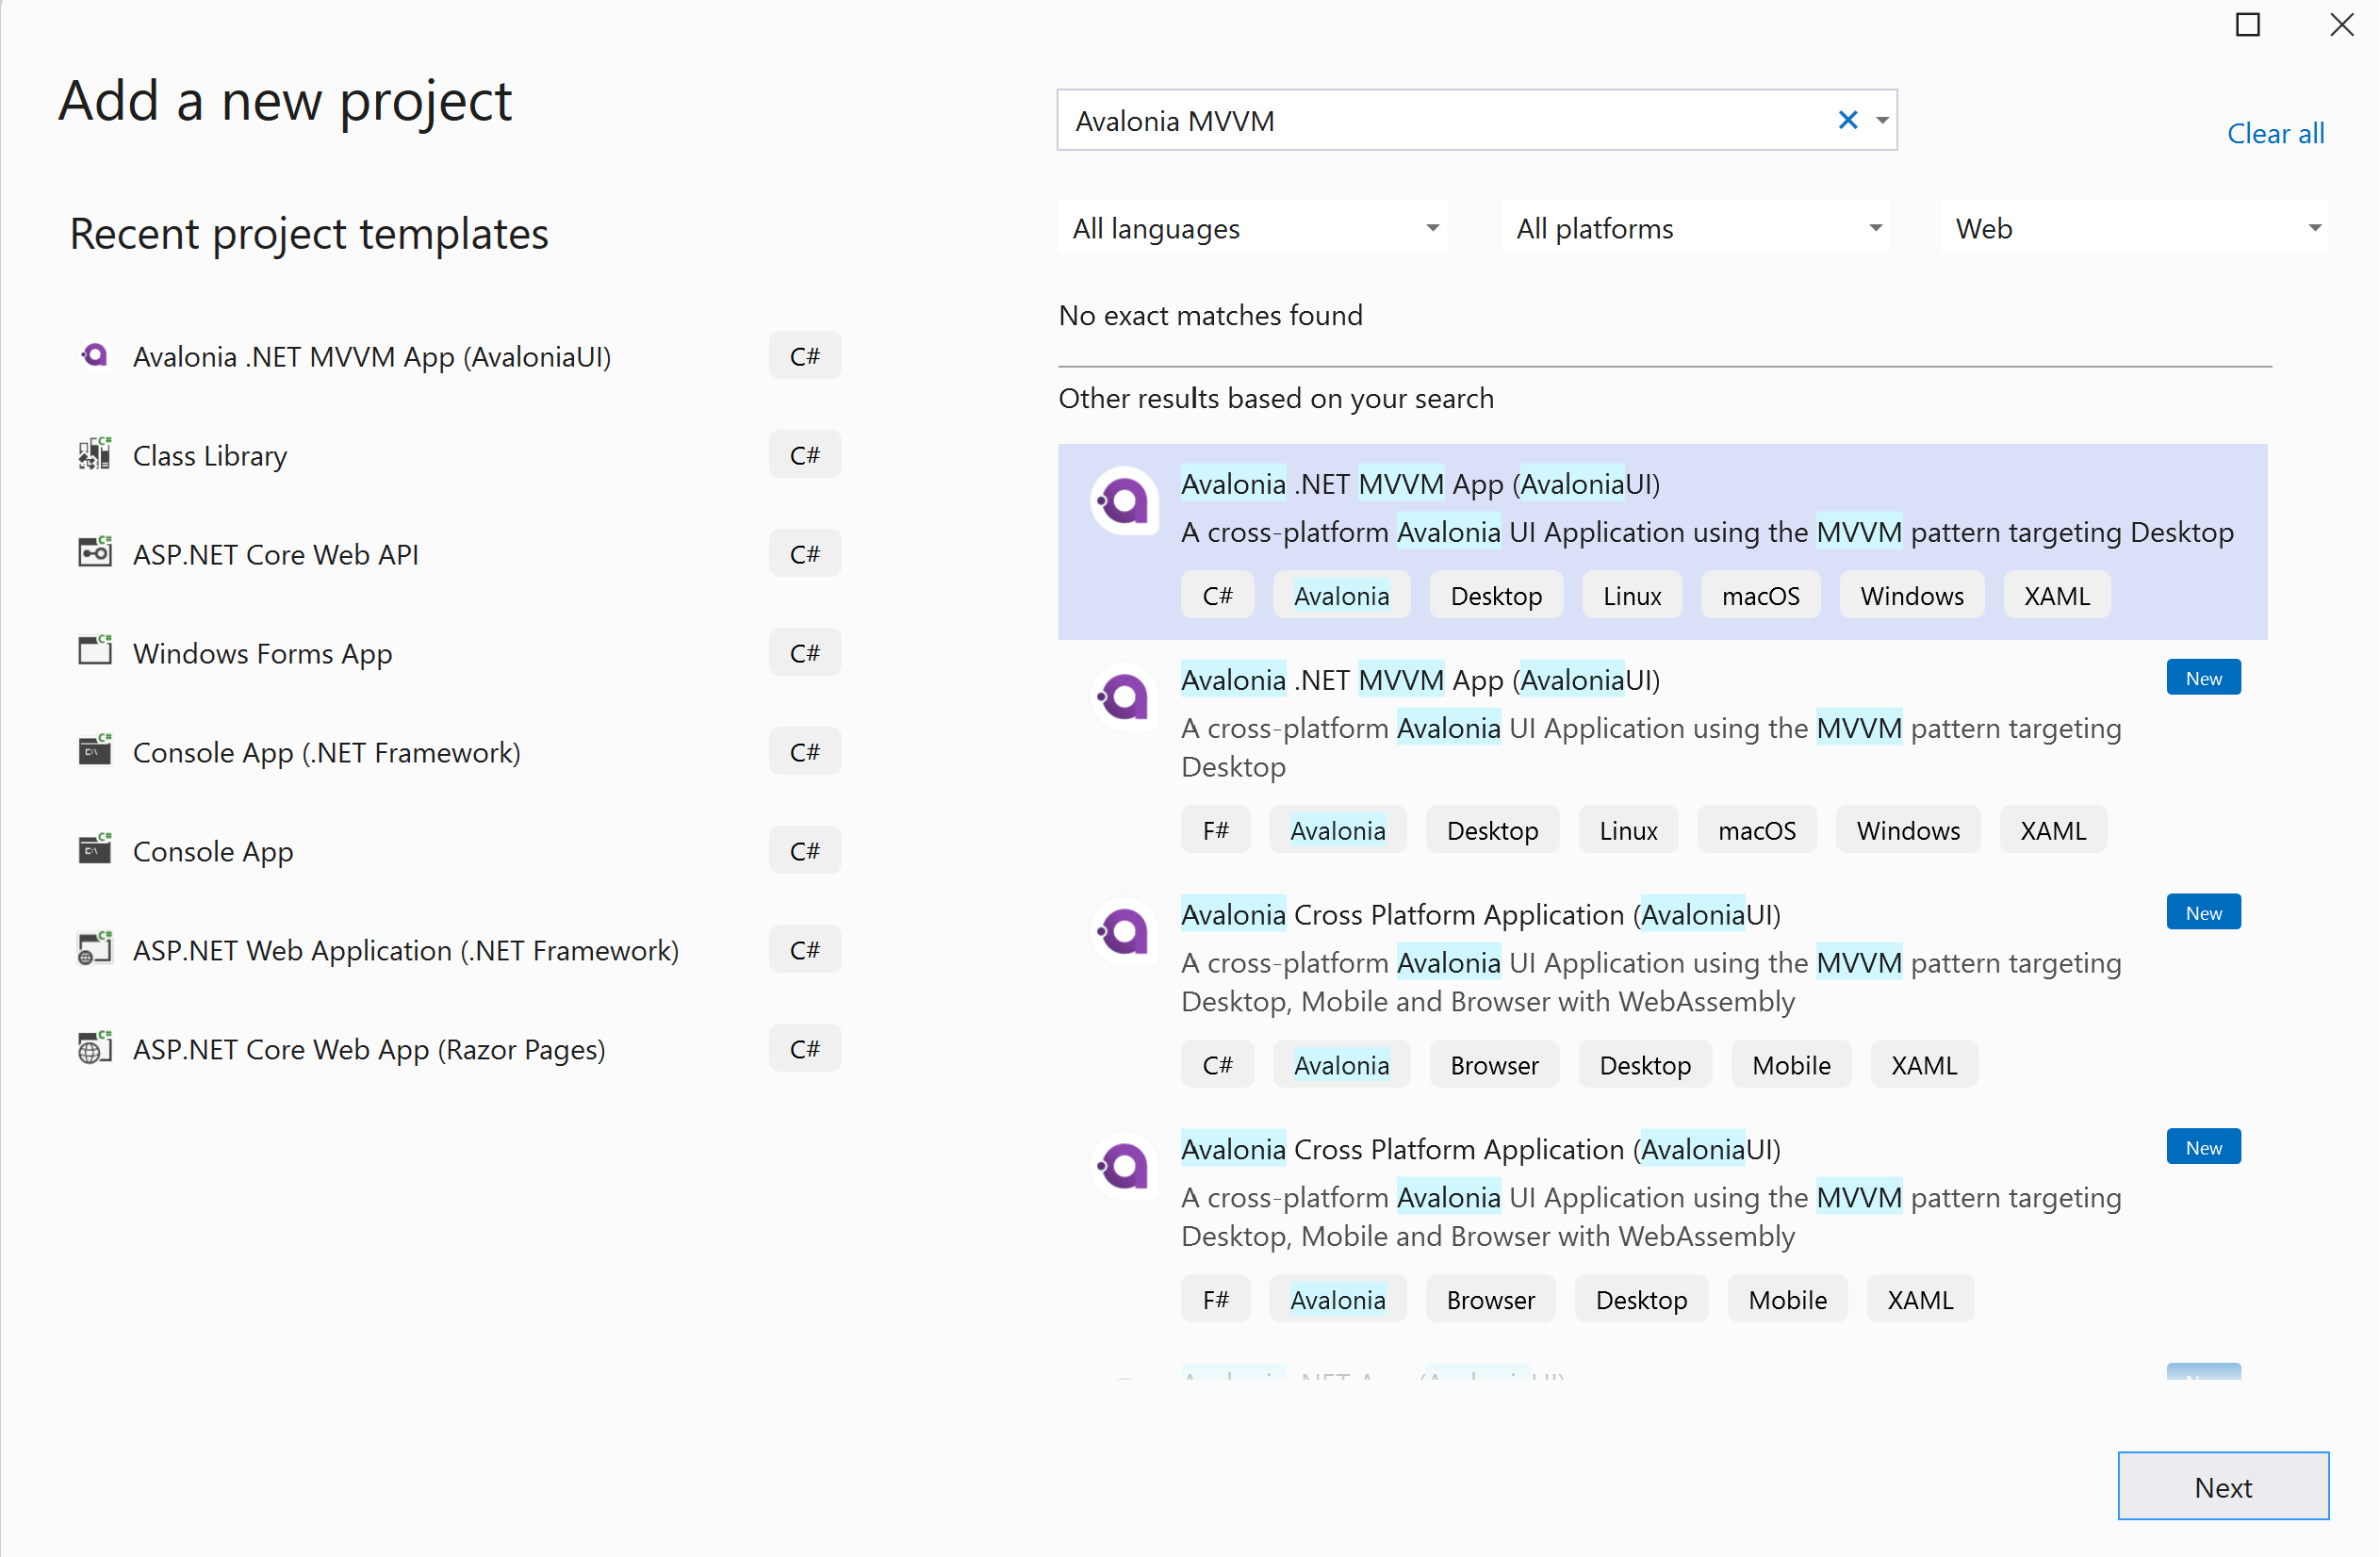Clear the search box with the X icon
This screenshot has height=1557, width=2380.
pyautogui.click(x=1848, y=120)
